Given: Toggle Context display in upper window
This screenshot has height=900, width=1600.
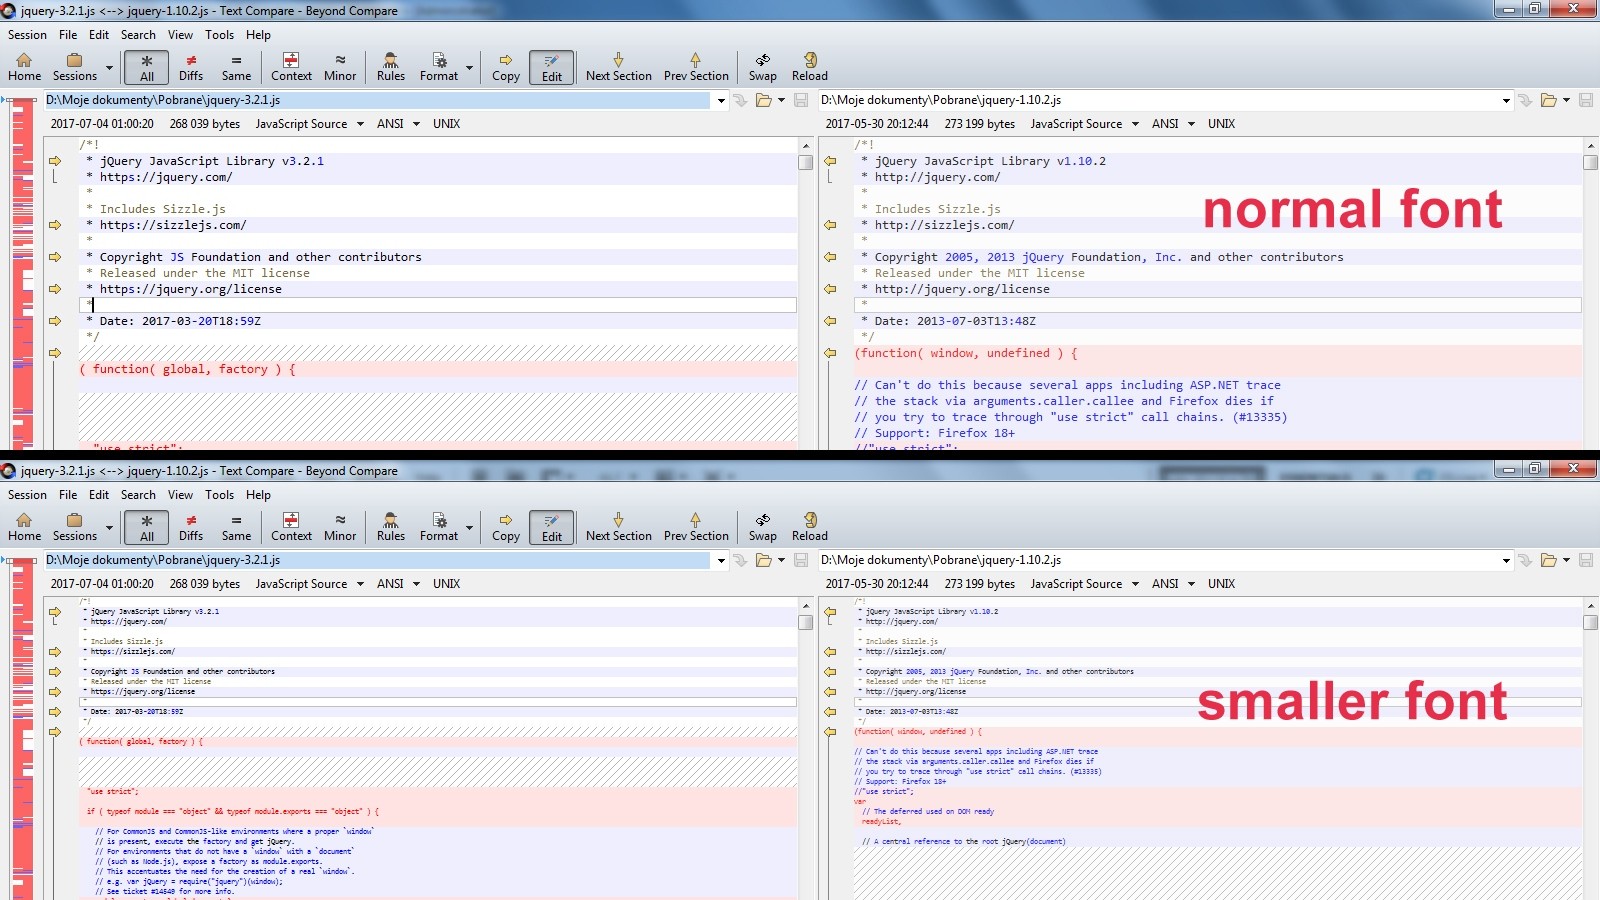Looking at the screenshot, I should pos(291,67).
